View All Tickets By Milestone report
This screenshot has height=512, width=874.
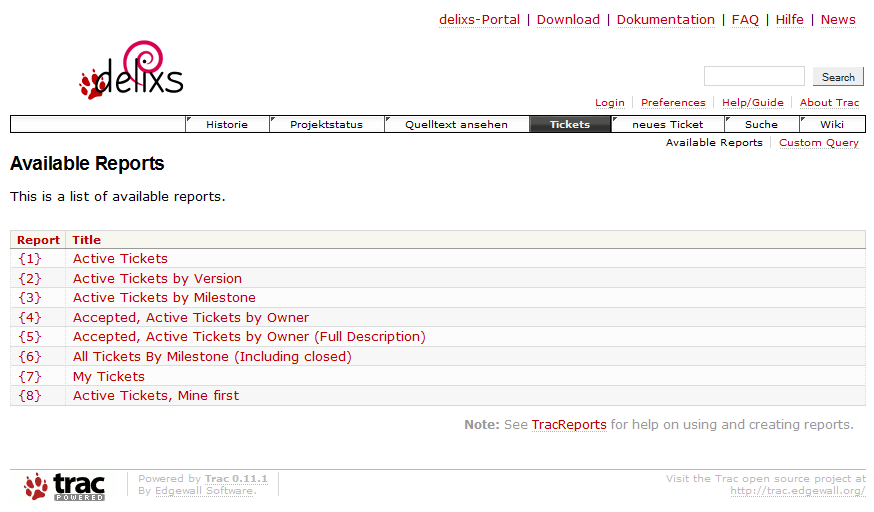pos(212,357)
